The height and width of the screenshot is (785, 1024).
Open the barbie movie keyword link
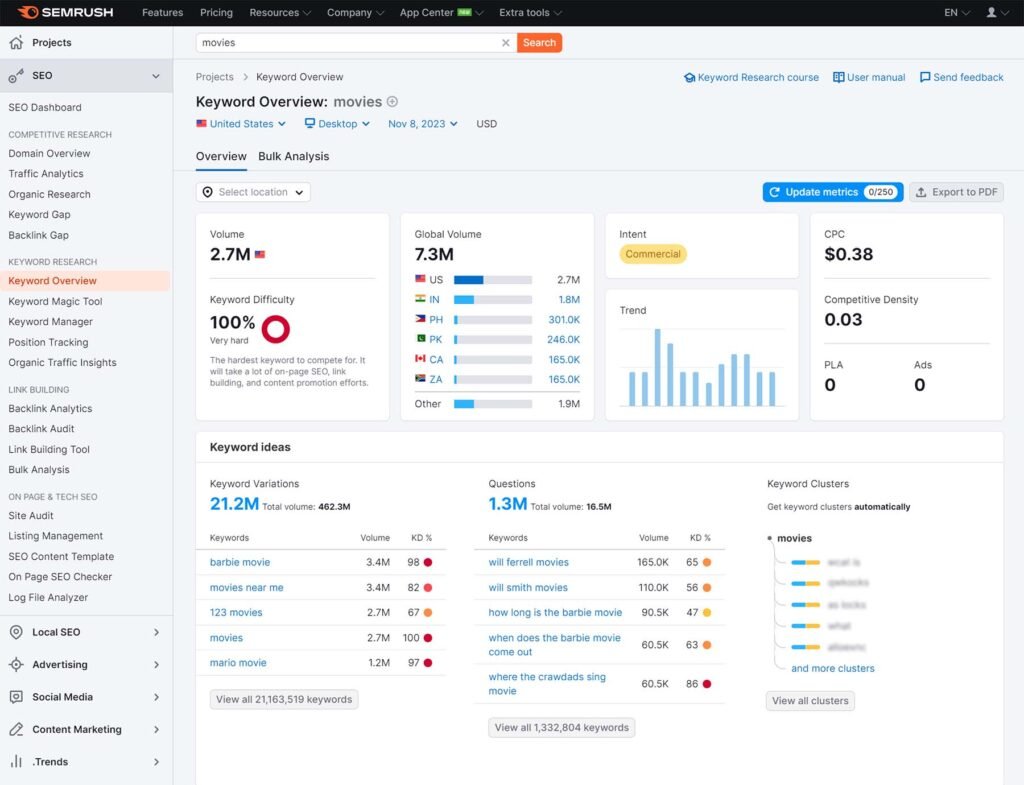240,562
